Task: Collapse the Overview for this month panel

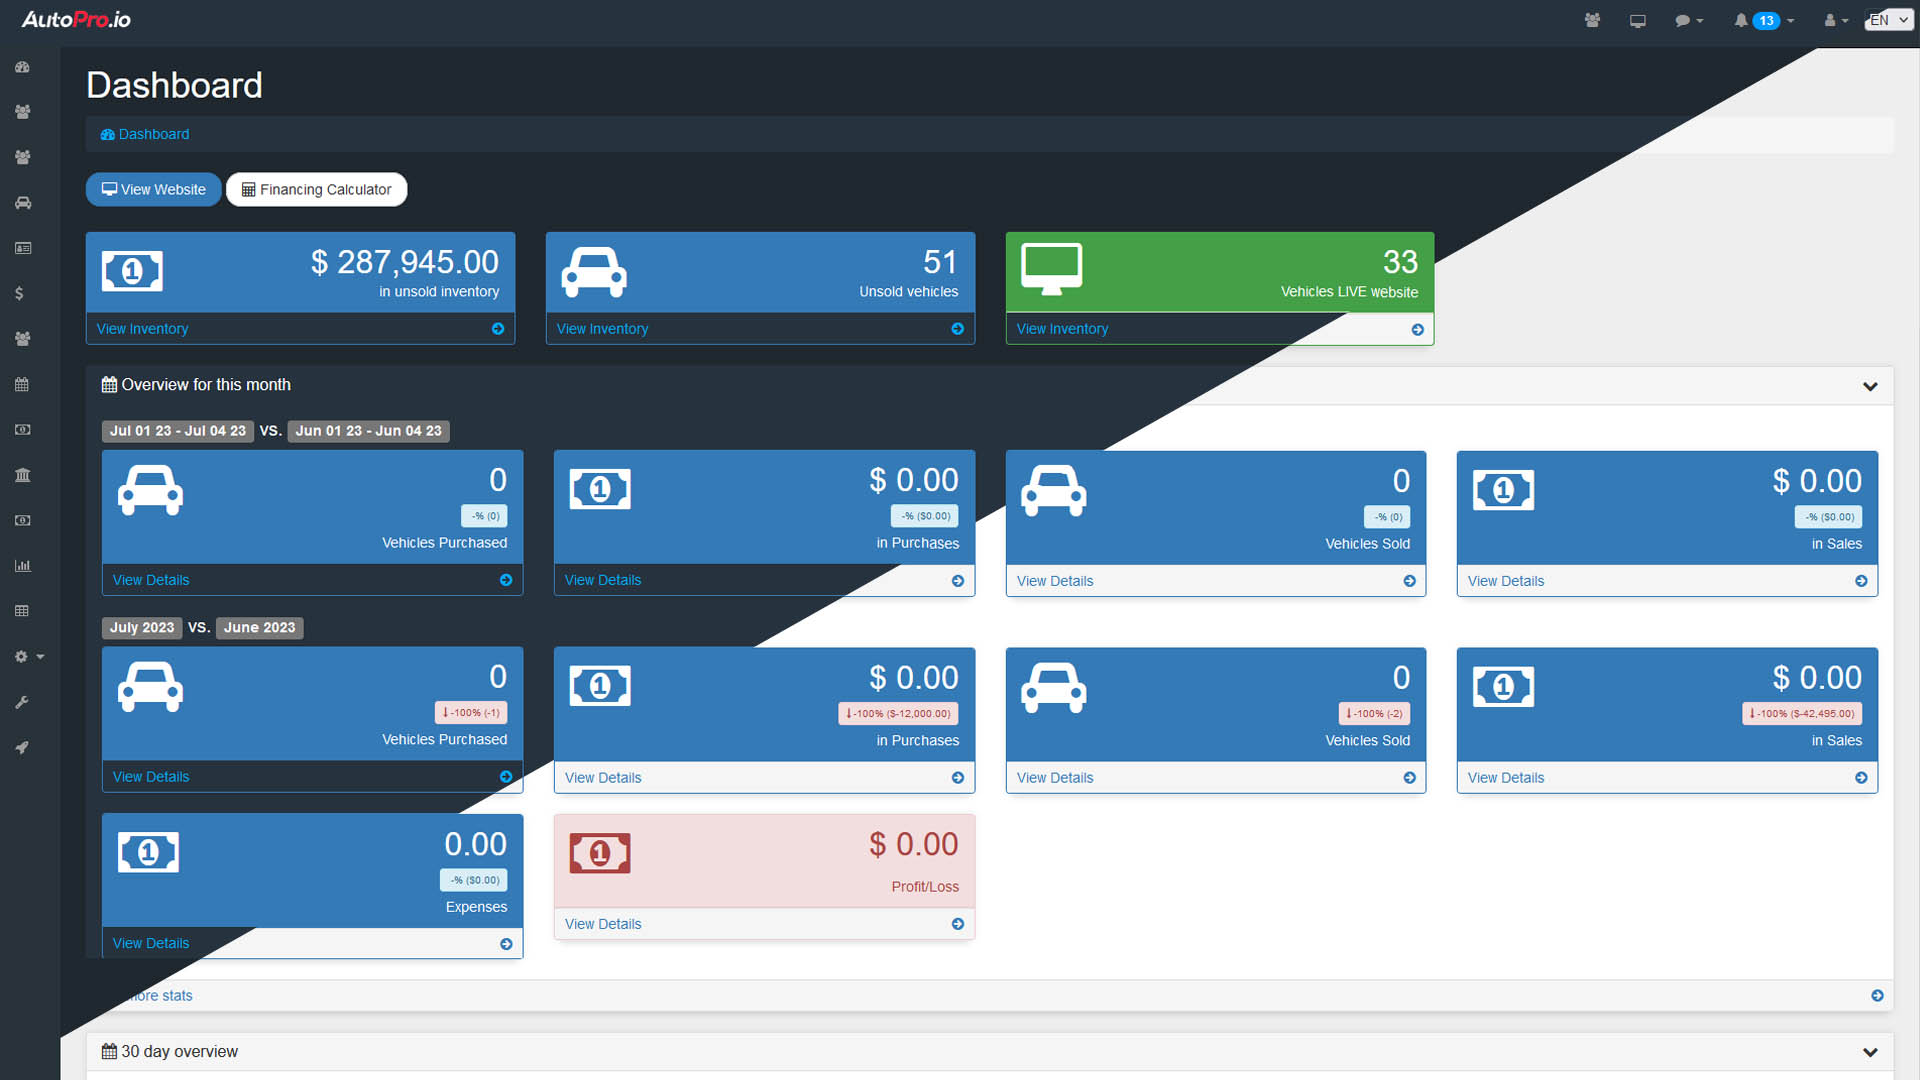Action: coord(1869,386)
